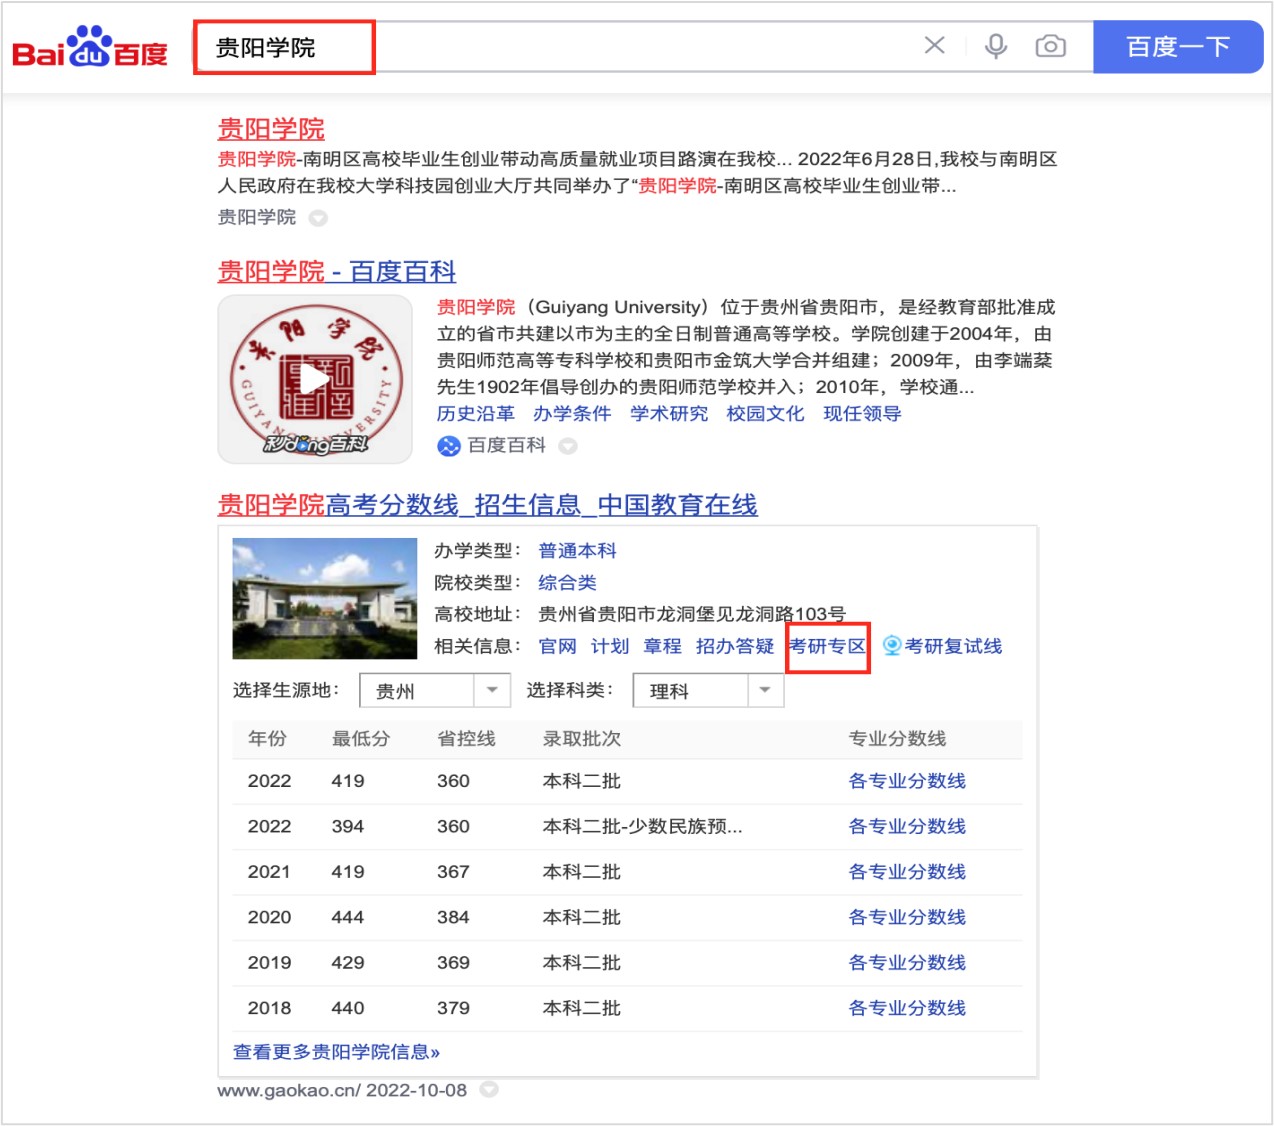The height and width of the screenshot is (1126, 1274).
Task: Open the 贵阳学院高考分数线 result title
Action: coord(488,505)
